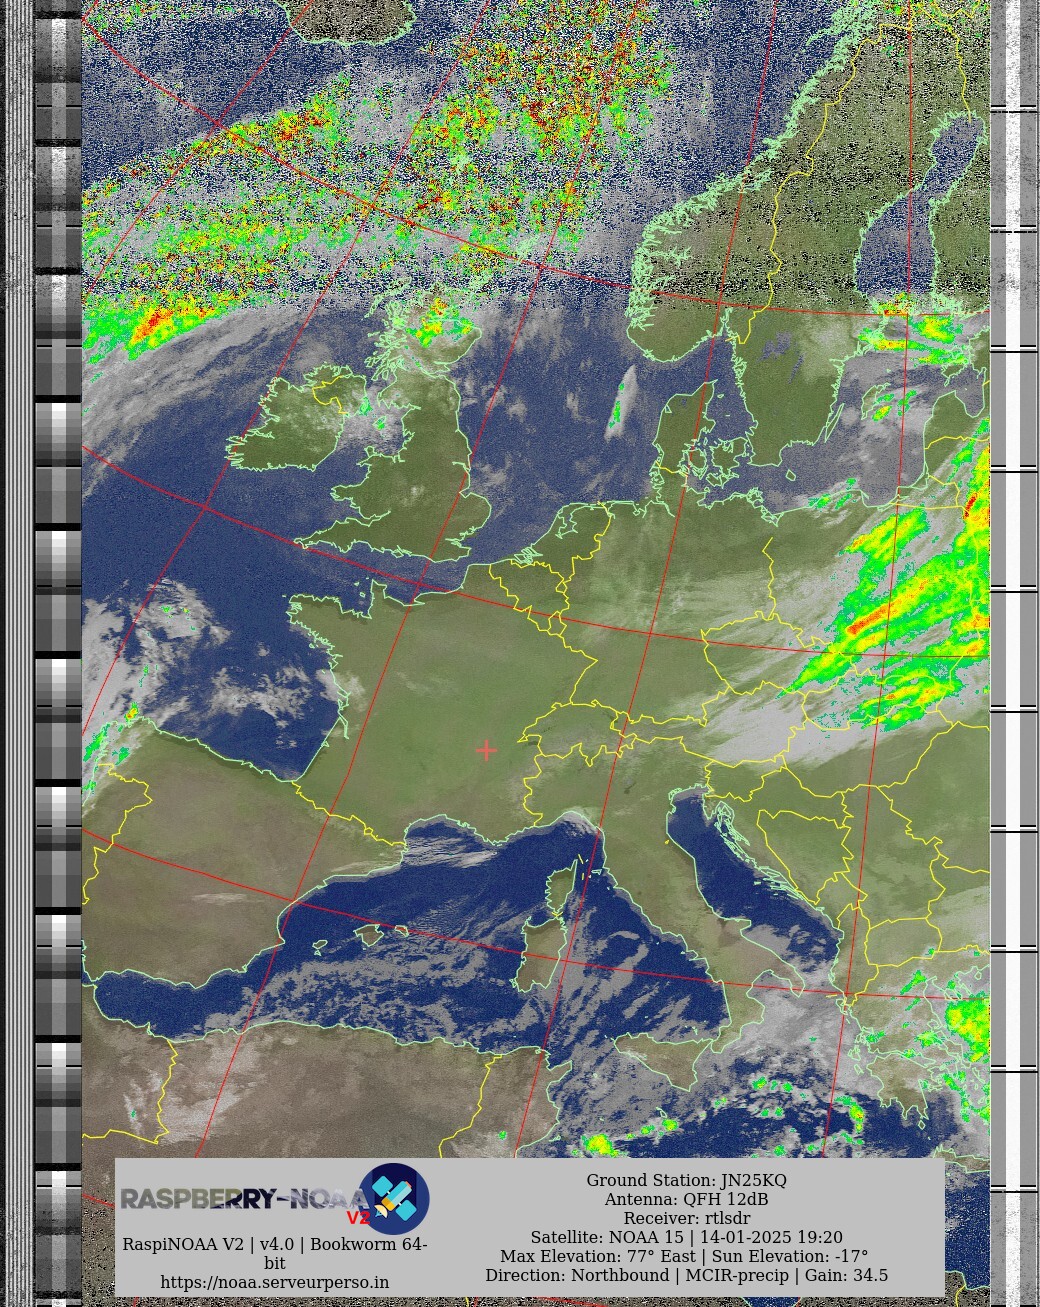The image size is (1040, 1307).
Task: Open the noaa.serveurperso.in link
Action: pyautogui.click(x=275, y=1282)
